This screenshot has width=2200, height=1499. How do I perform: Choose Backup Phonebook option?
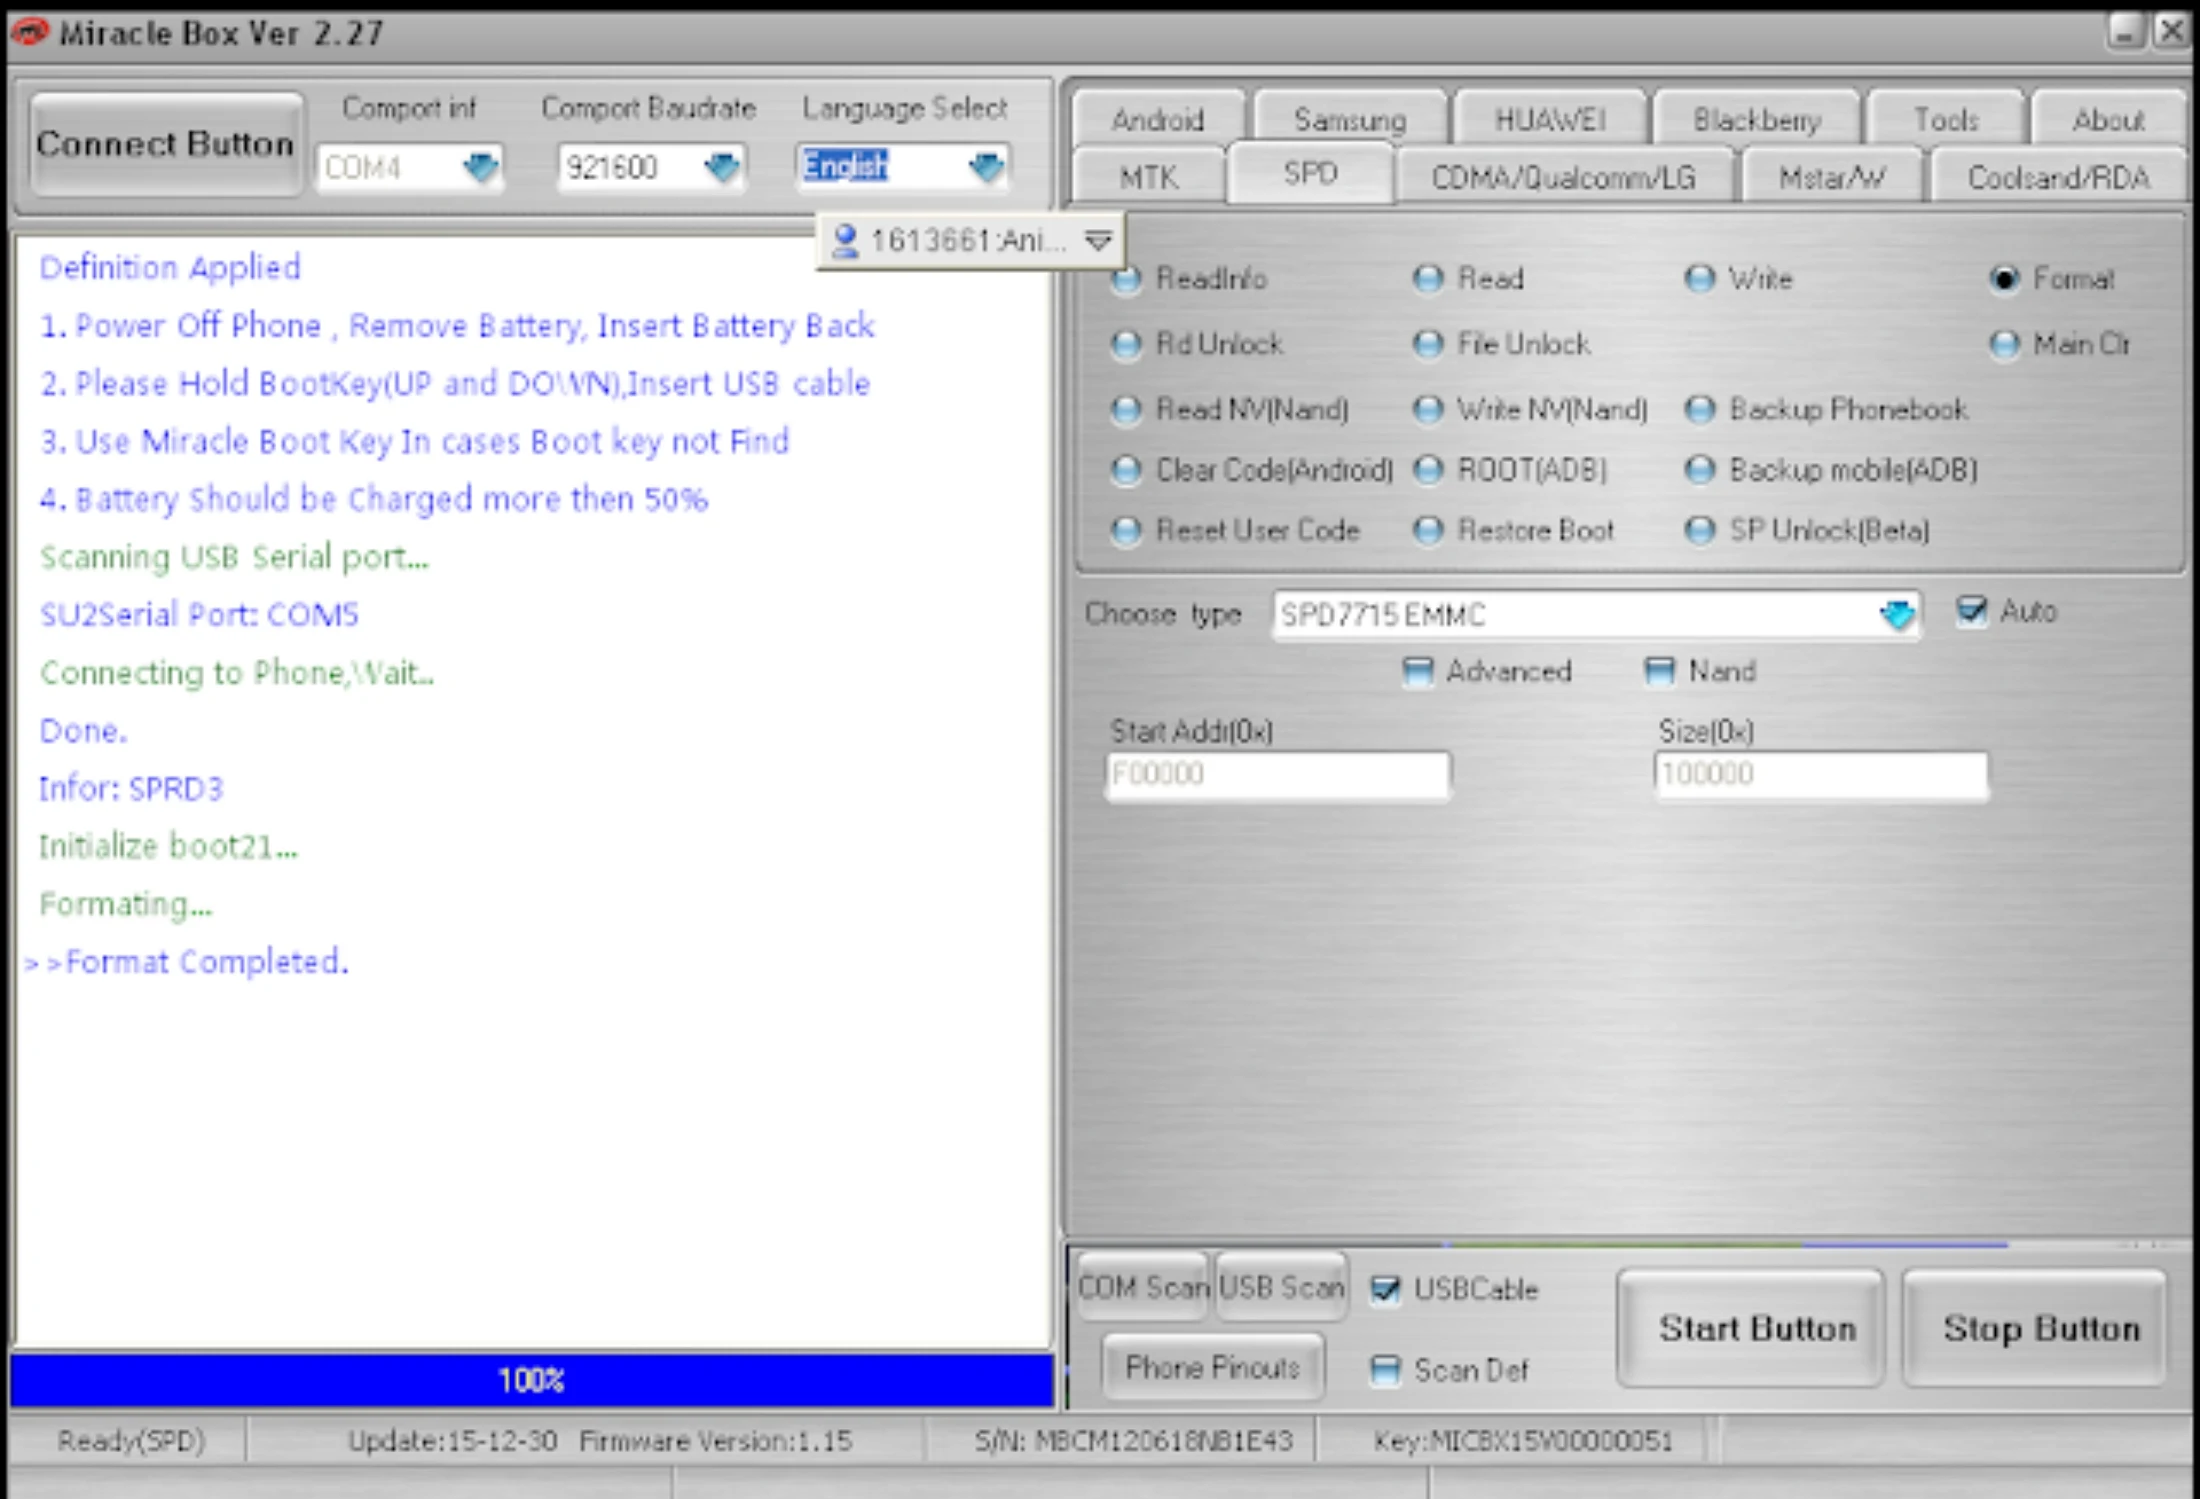point(1699,410)
